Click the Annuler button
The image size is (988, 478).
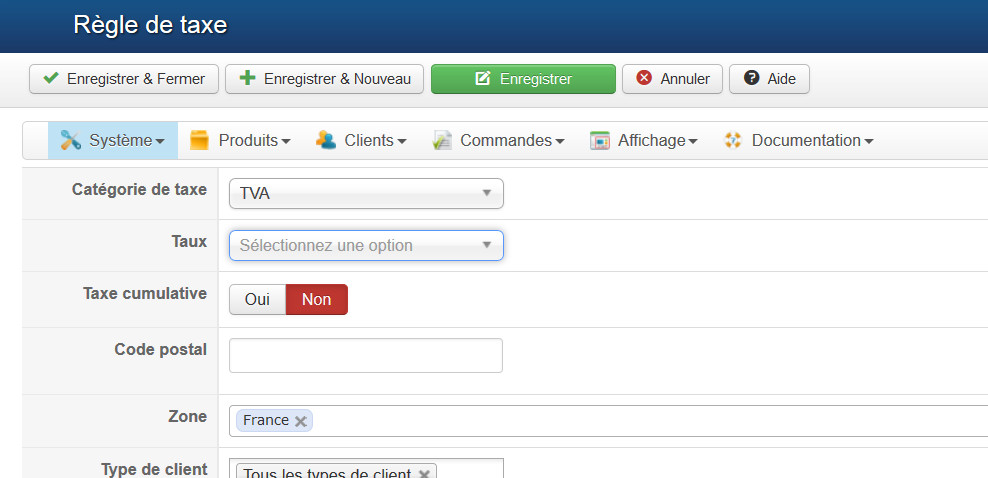(x=672, y=79)
